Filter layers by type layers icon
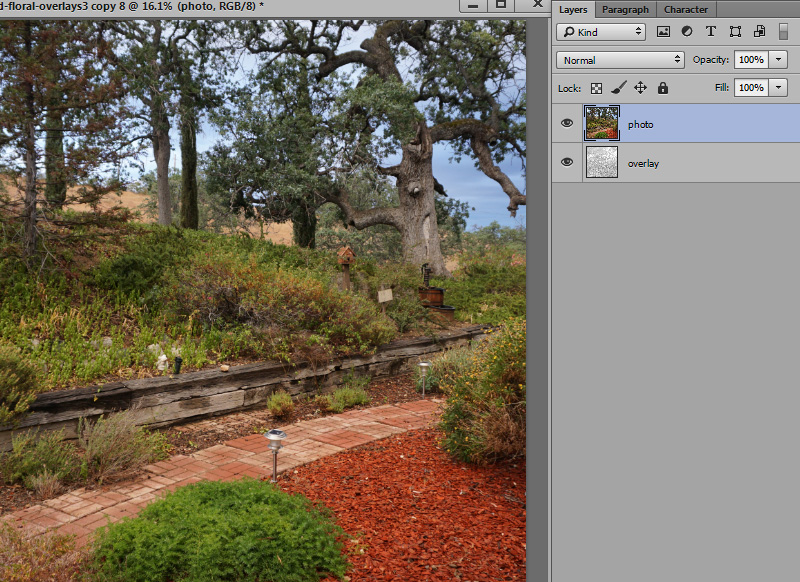 tap(711, 32)
